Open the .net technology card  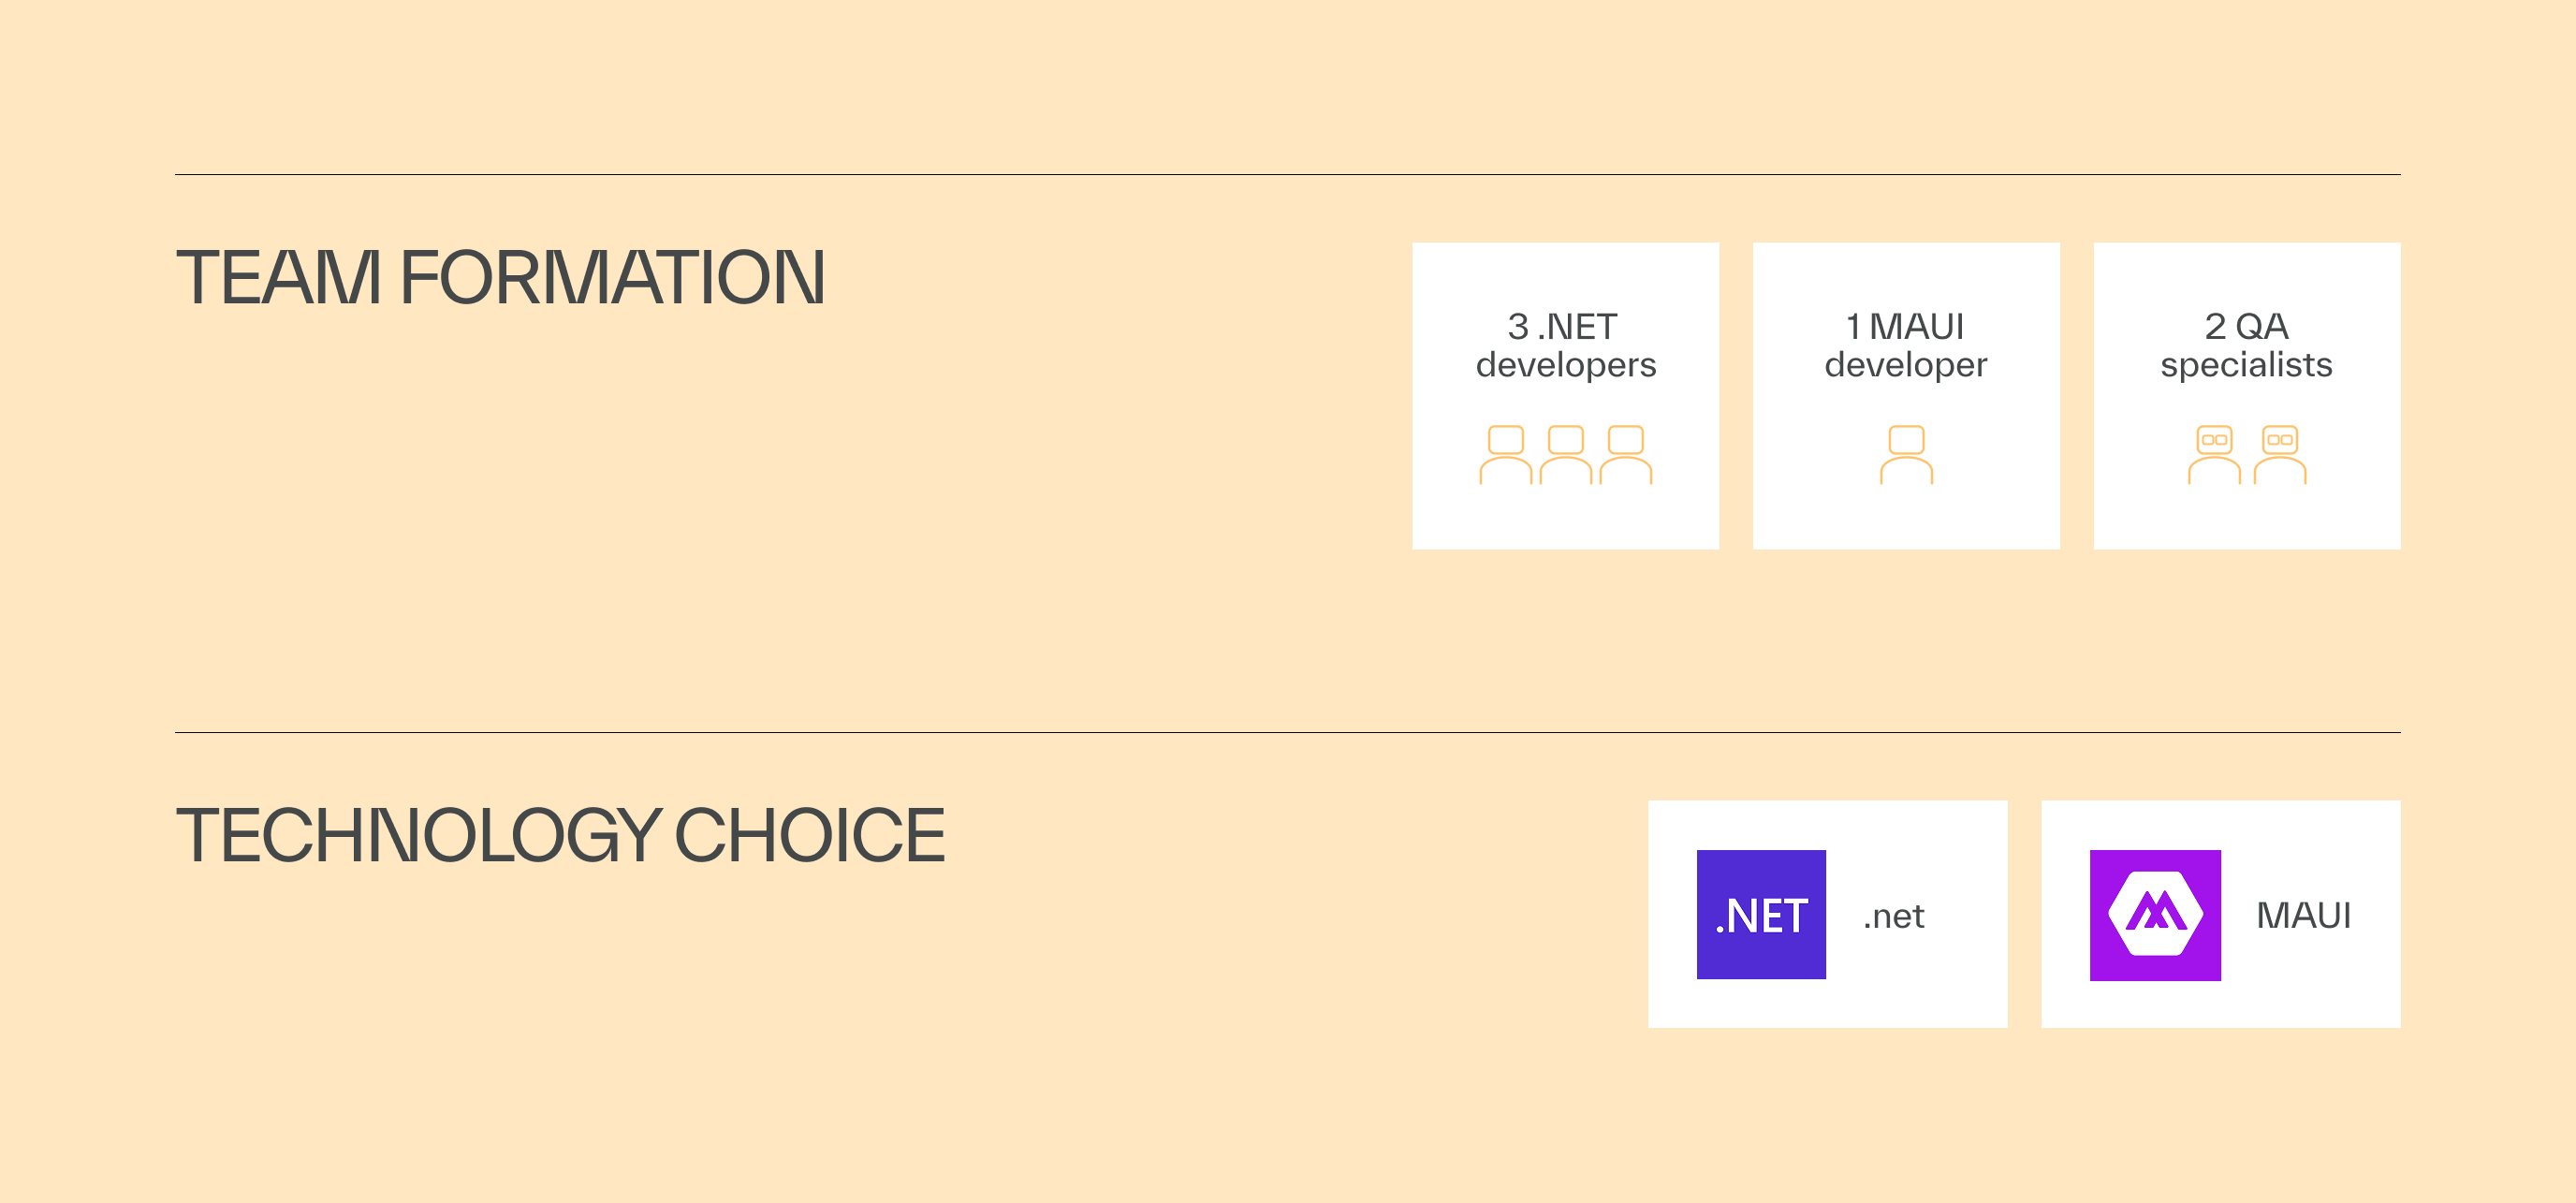pyautogui.click(x=1828, y=914)
